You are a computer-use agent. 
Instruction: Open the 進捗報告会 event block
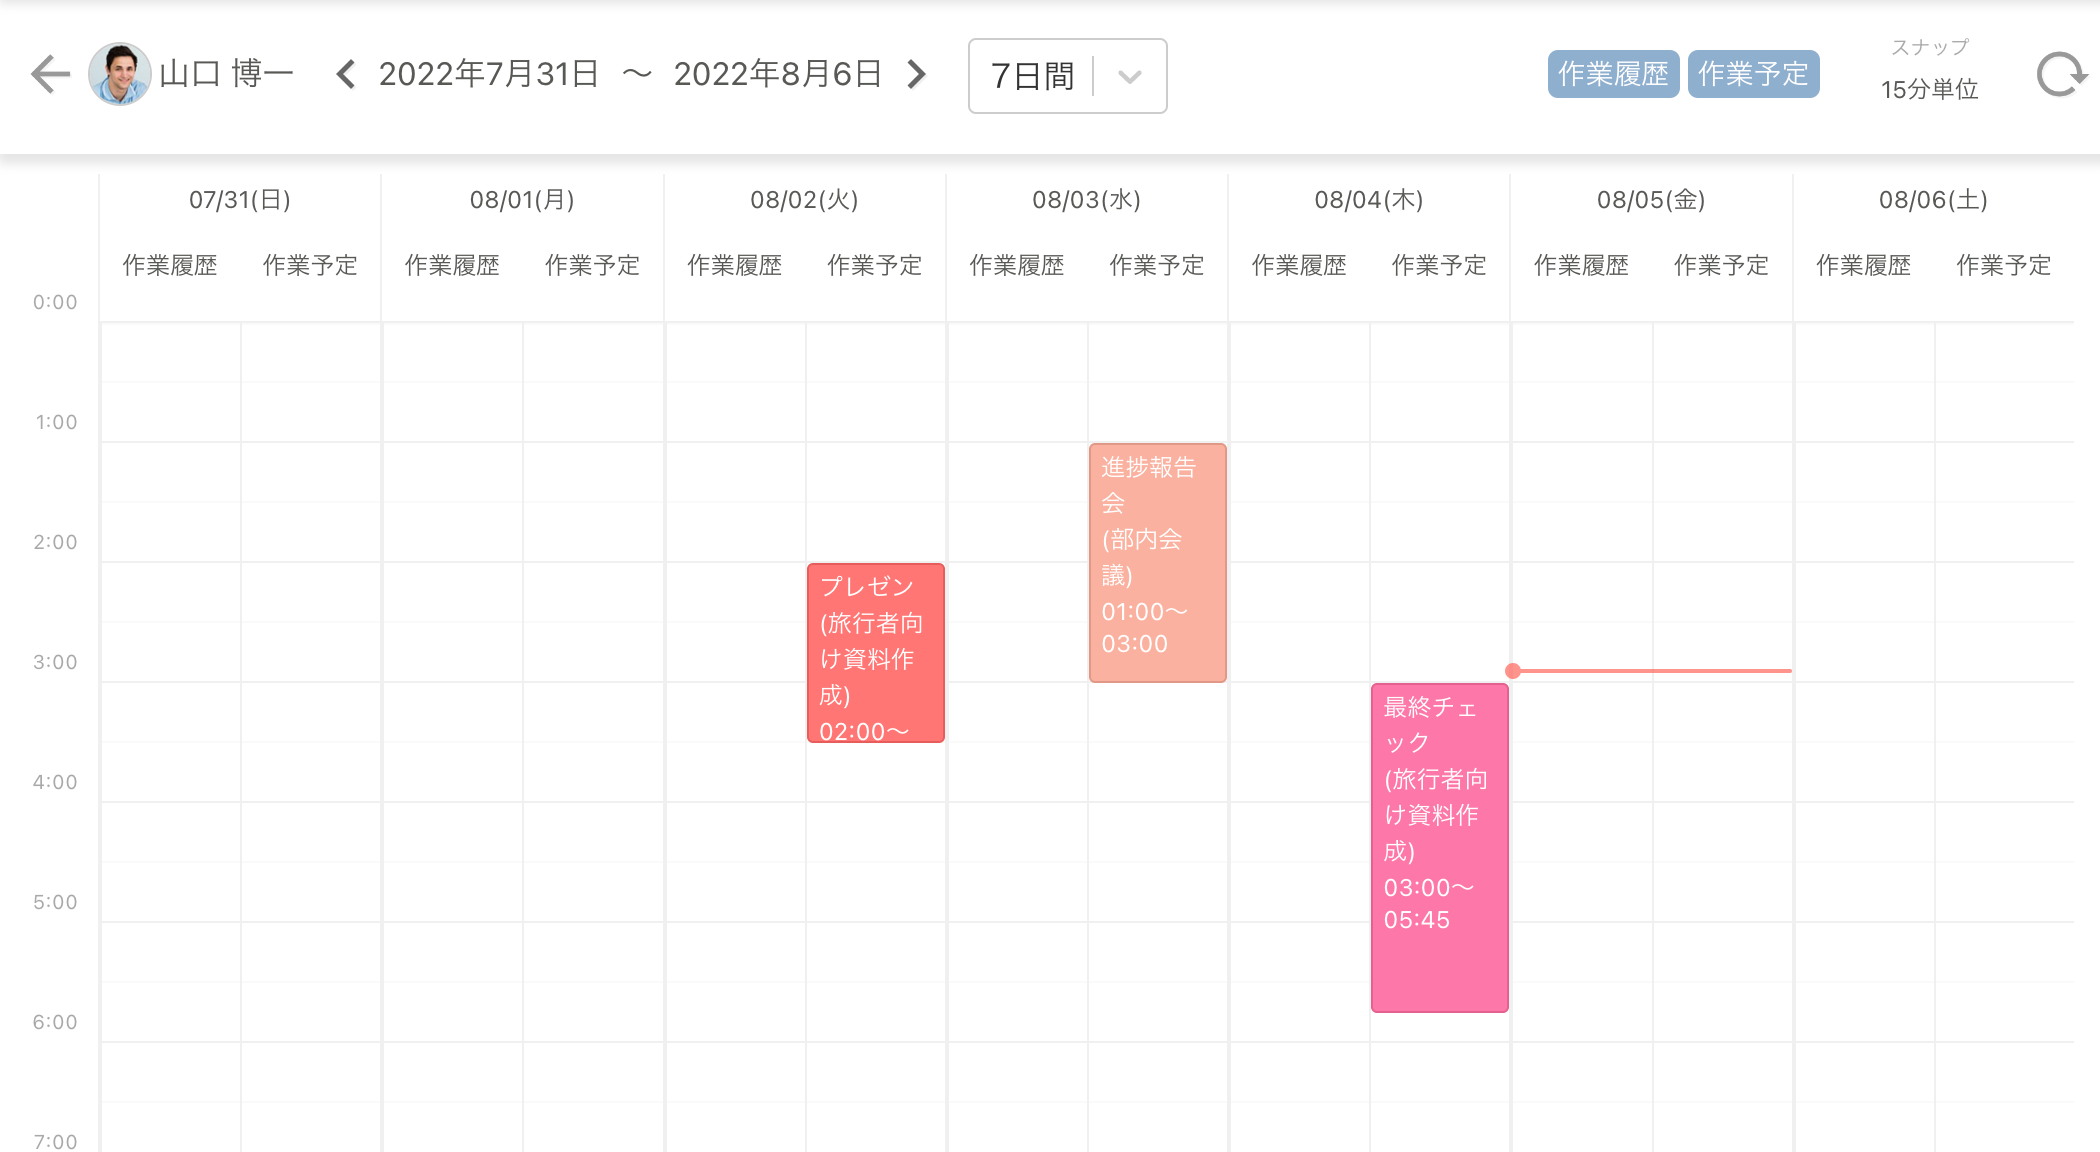tap(1157, 562)
